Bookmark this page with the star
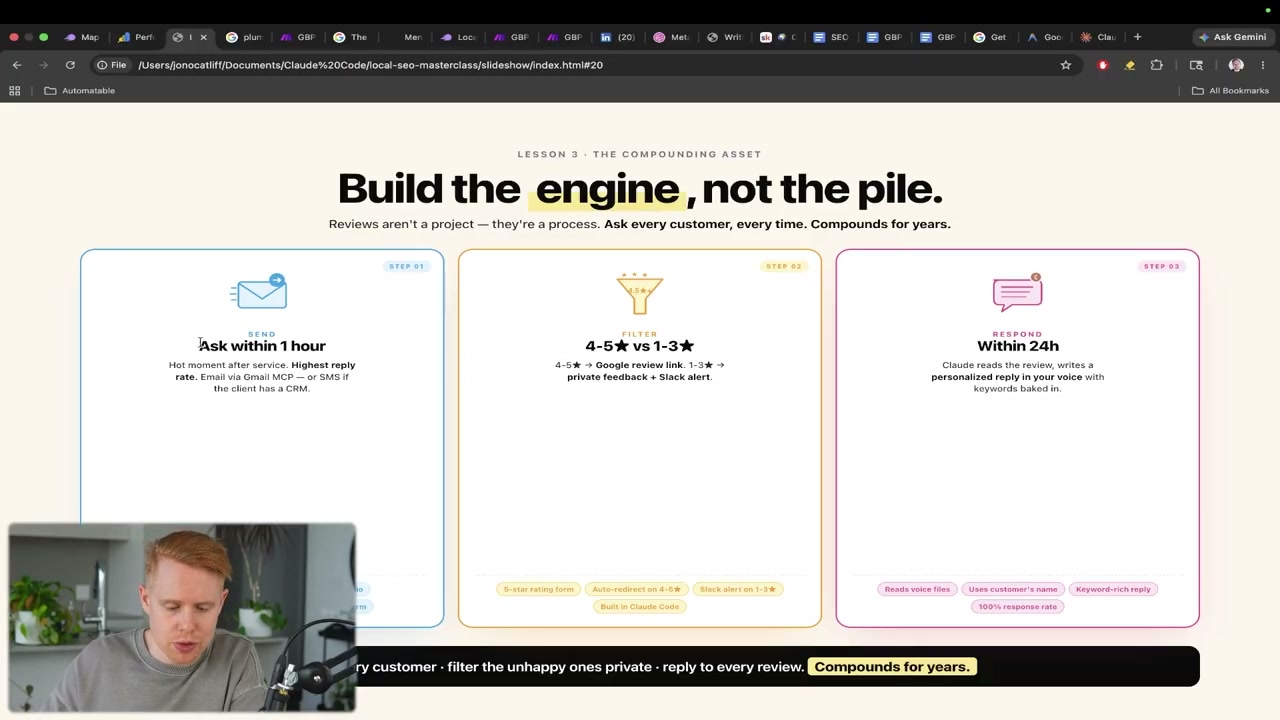 point(1066,65)
